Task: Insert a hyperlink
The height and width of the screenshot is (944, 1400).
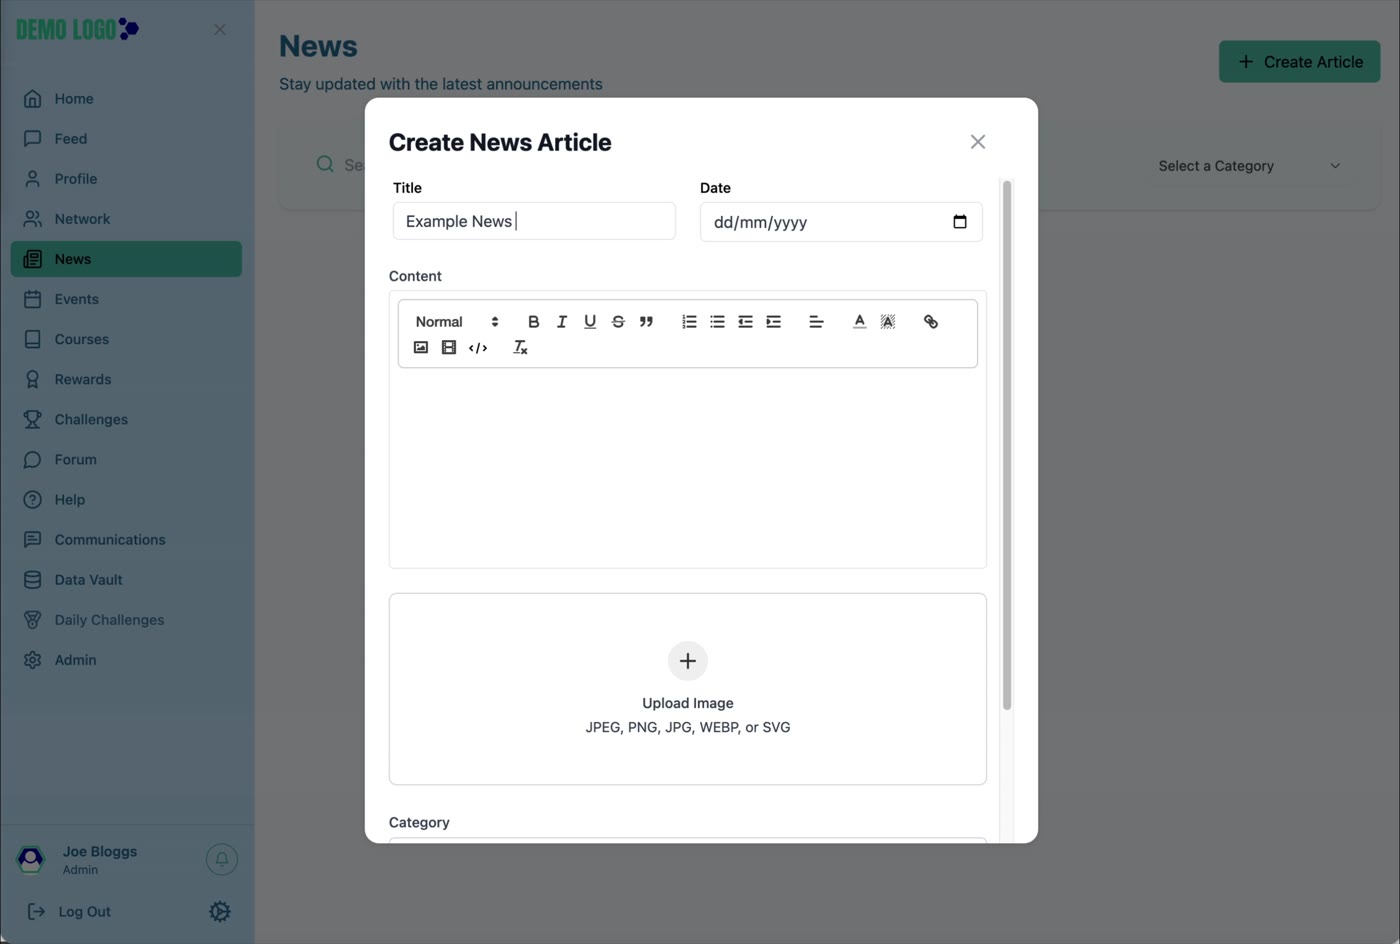Action: point(930,322)
